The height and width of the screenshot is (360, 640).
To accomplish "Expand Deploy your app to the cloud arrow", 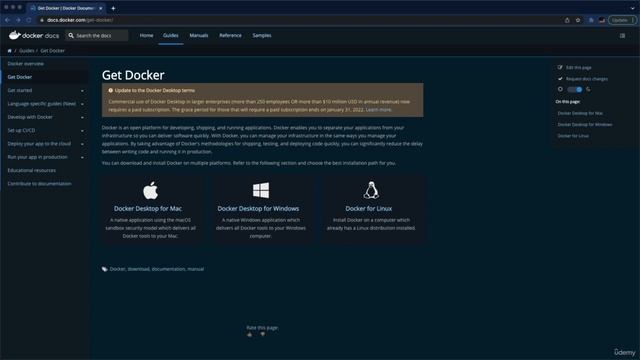I will click(x=82, y=144).
